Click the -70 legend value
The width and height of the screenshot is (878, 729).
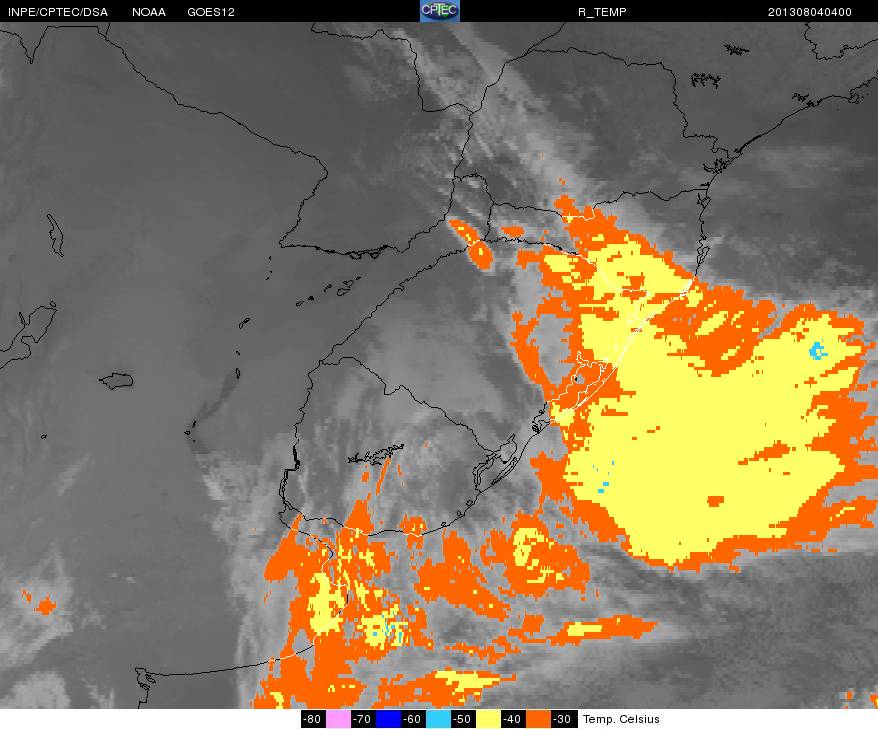click(x=363, y=719)
